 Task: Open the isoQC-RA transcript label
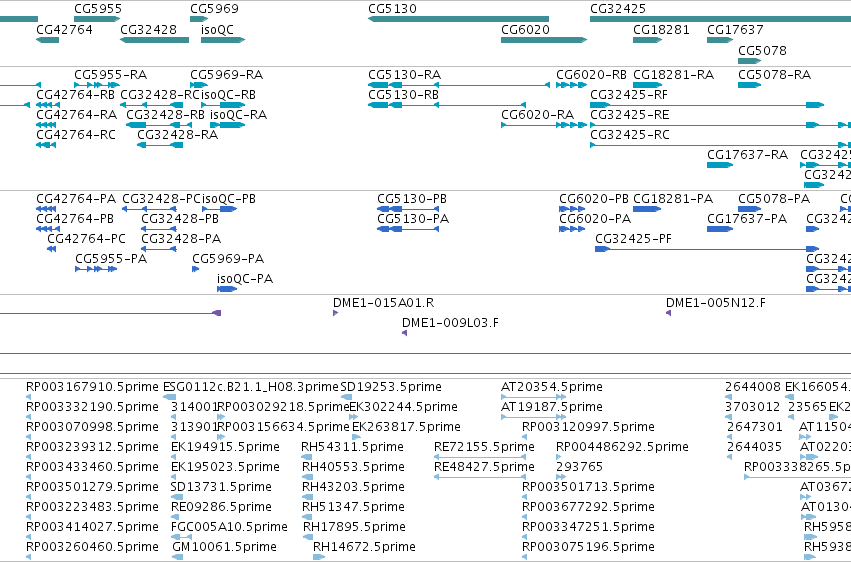238,115
